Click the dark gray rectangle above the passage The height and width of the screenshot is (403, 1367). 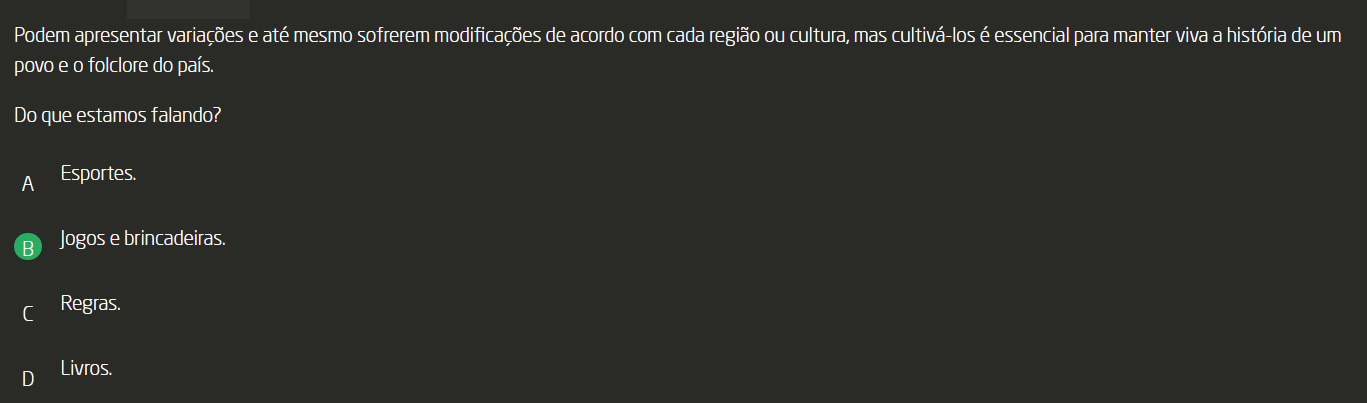(x=187, y=9)
